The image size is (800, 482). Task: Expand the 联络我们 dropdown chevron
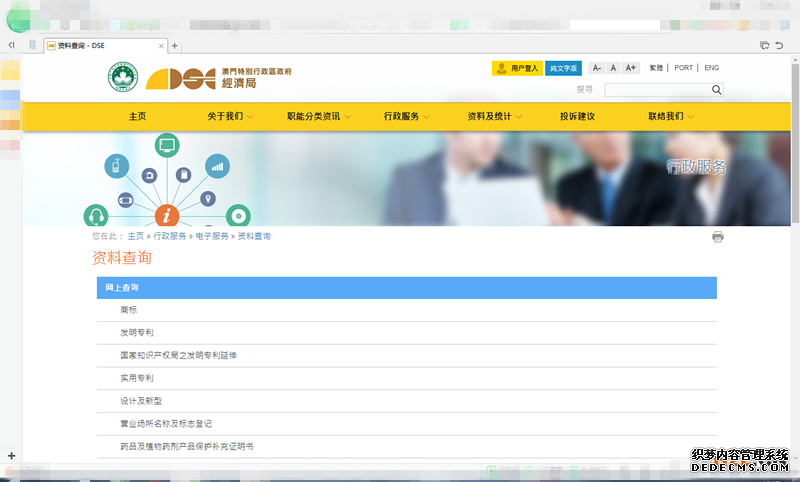[x=691, y=117]
